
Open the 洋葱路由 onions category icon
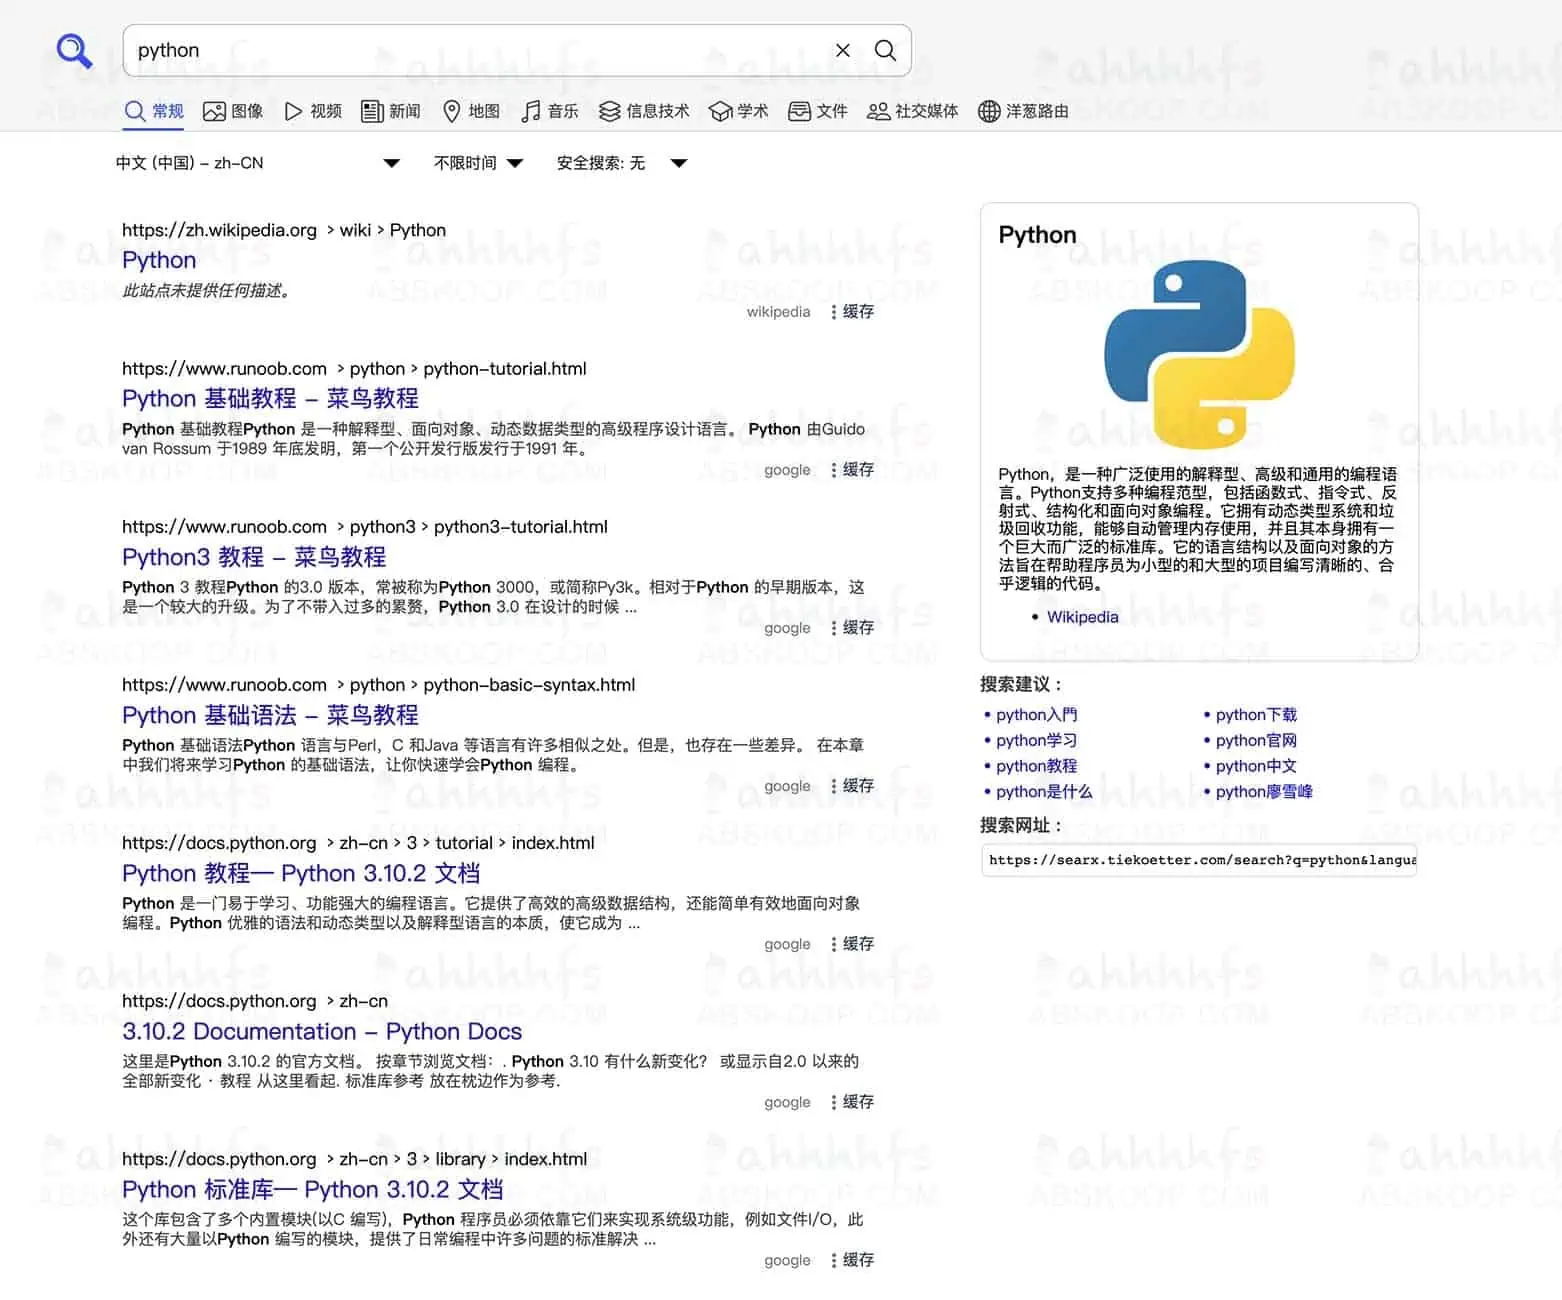coord(989,111)
